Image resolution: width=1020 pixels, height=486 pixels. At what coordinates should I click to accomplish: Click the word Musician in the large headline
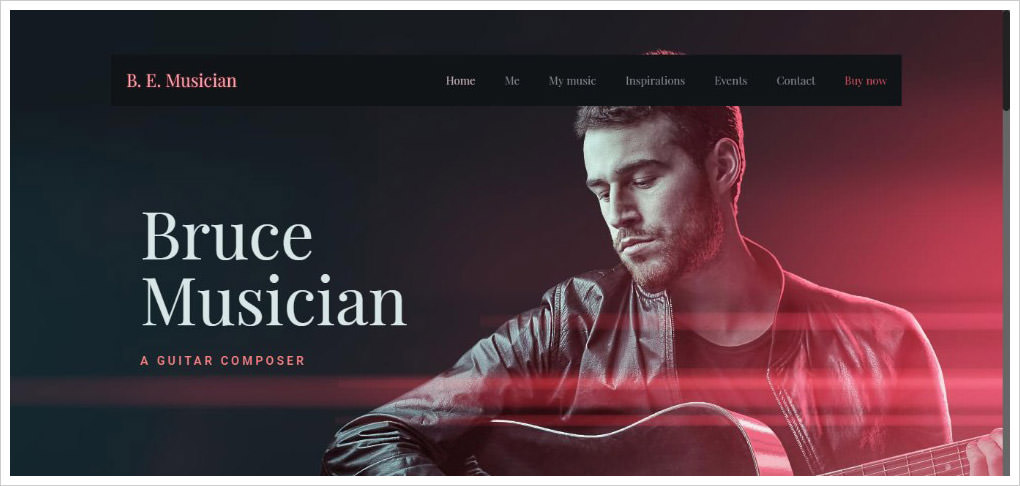274,301
